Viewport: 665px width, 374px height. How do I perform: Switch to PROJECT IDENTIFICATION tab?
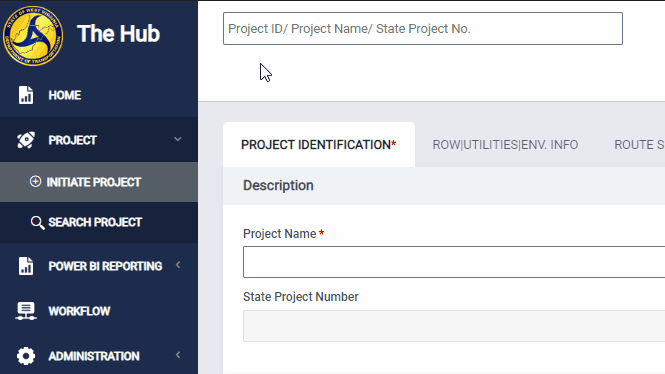(x=319, y=145)
